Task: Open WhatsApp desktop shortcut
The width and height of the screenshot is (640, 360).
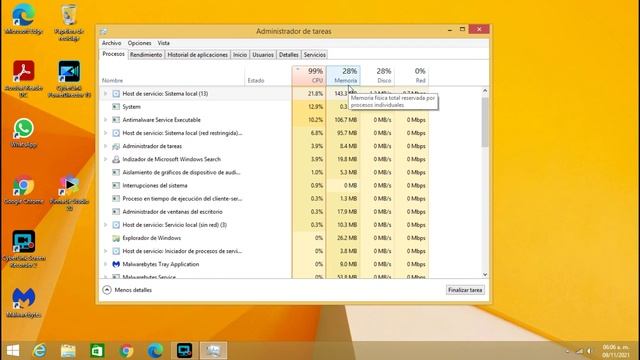Action: 24,133
